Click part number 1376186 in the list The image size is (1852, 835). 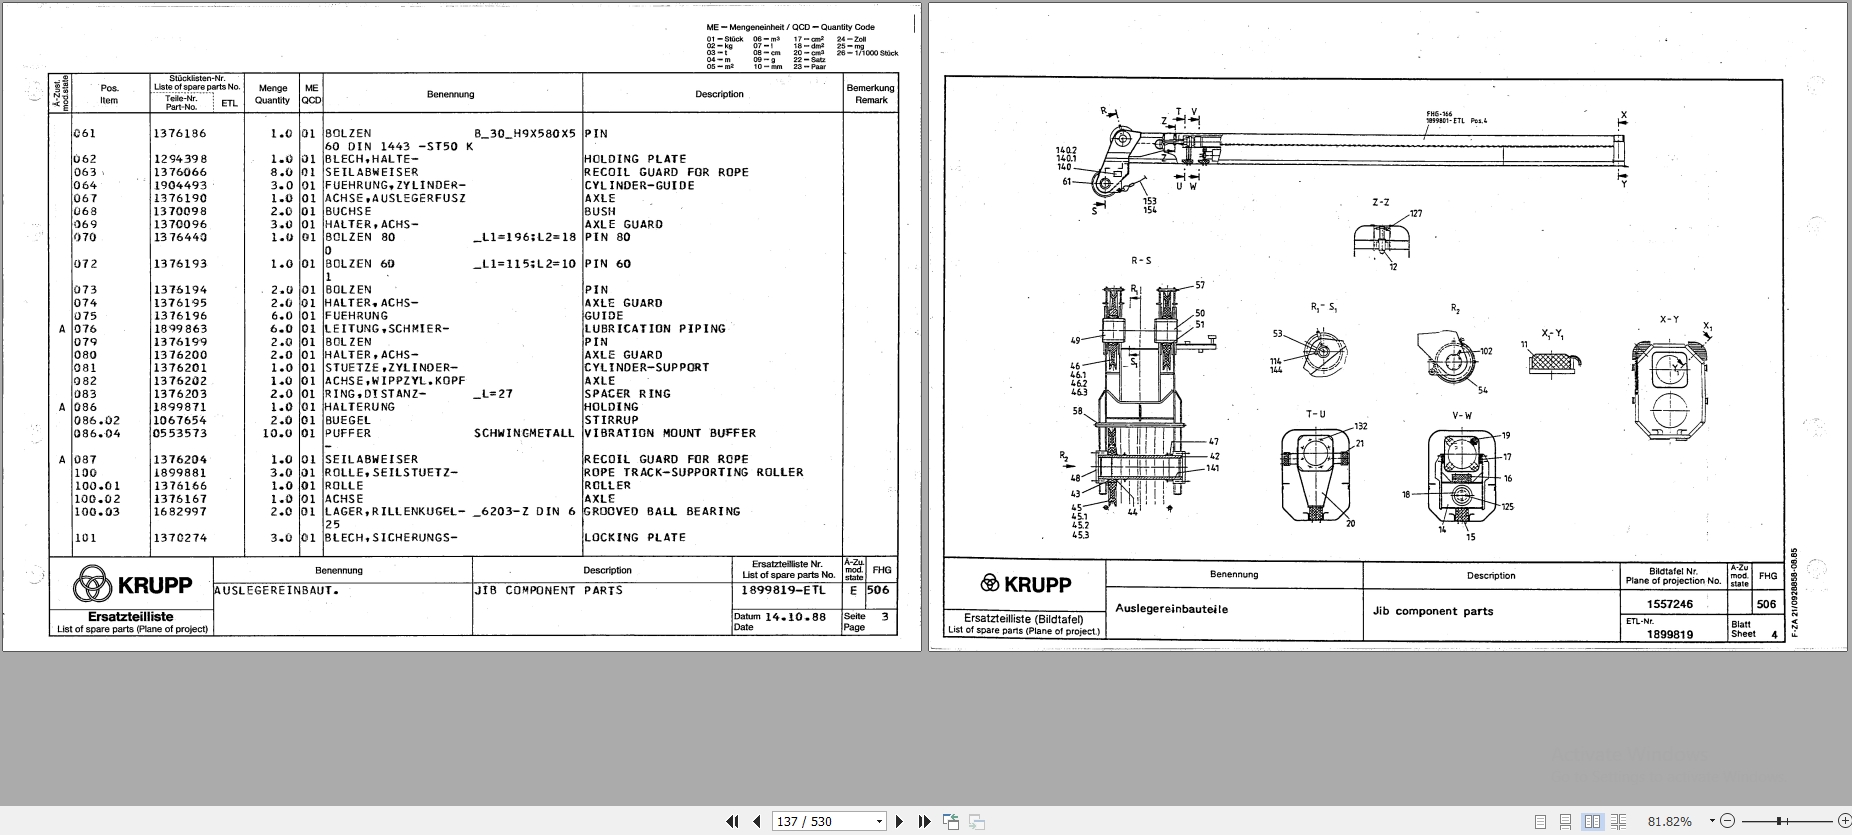tap(180, 133)
